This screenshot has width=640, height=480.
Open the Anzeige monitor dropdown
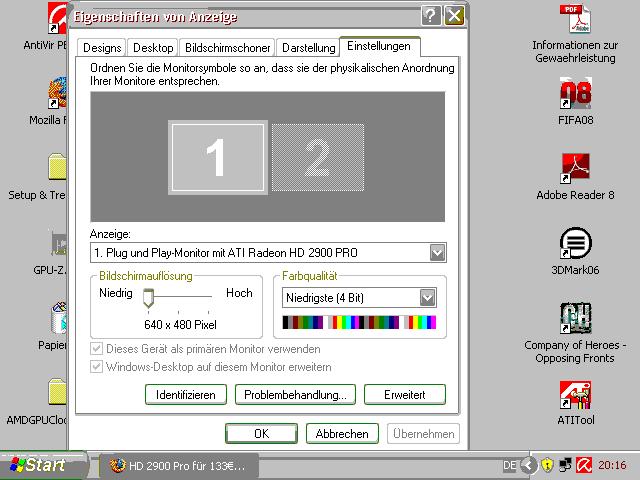[438, 253]
